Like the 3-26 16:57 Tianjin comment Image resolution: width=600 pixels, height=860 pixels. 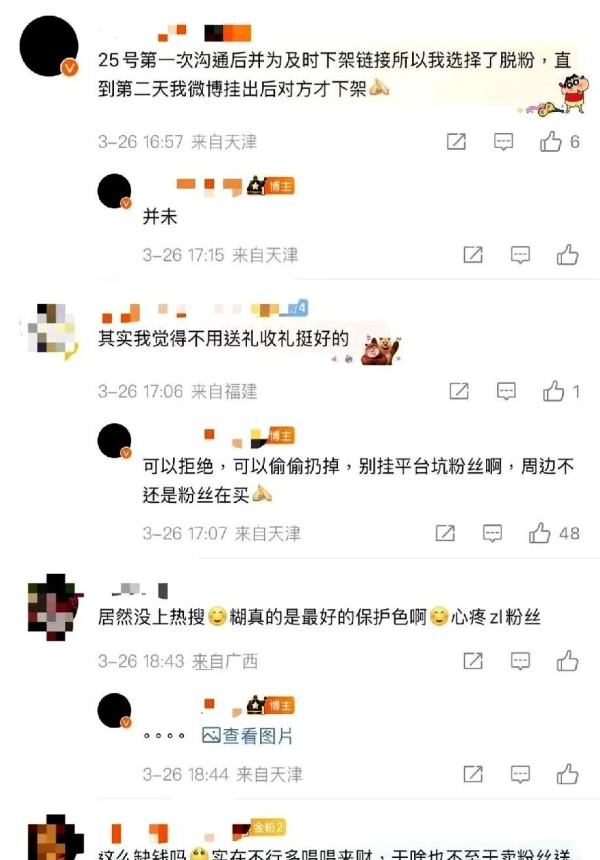(x=551, y=142)
